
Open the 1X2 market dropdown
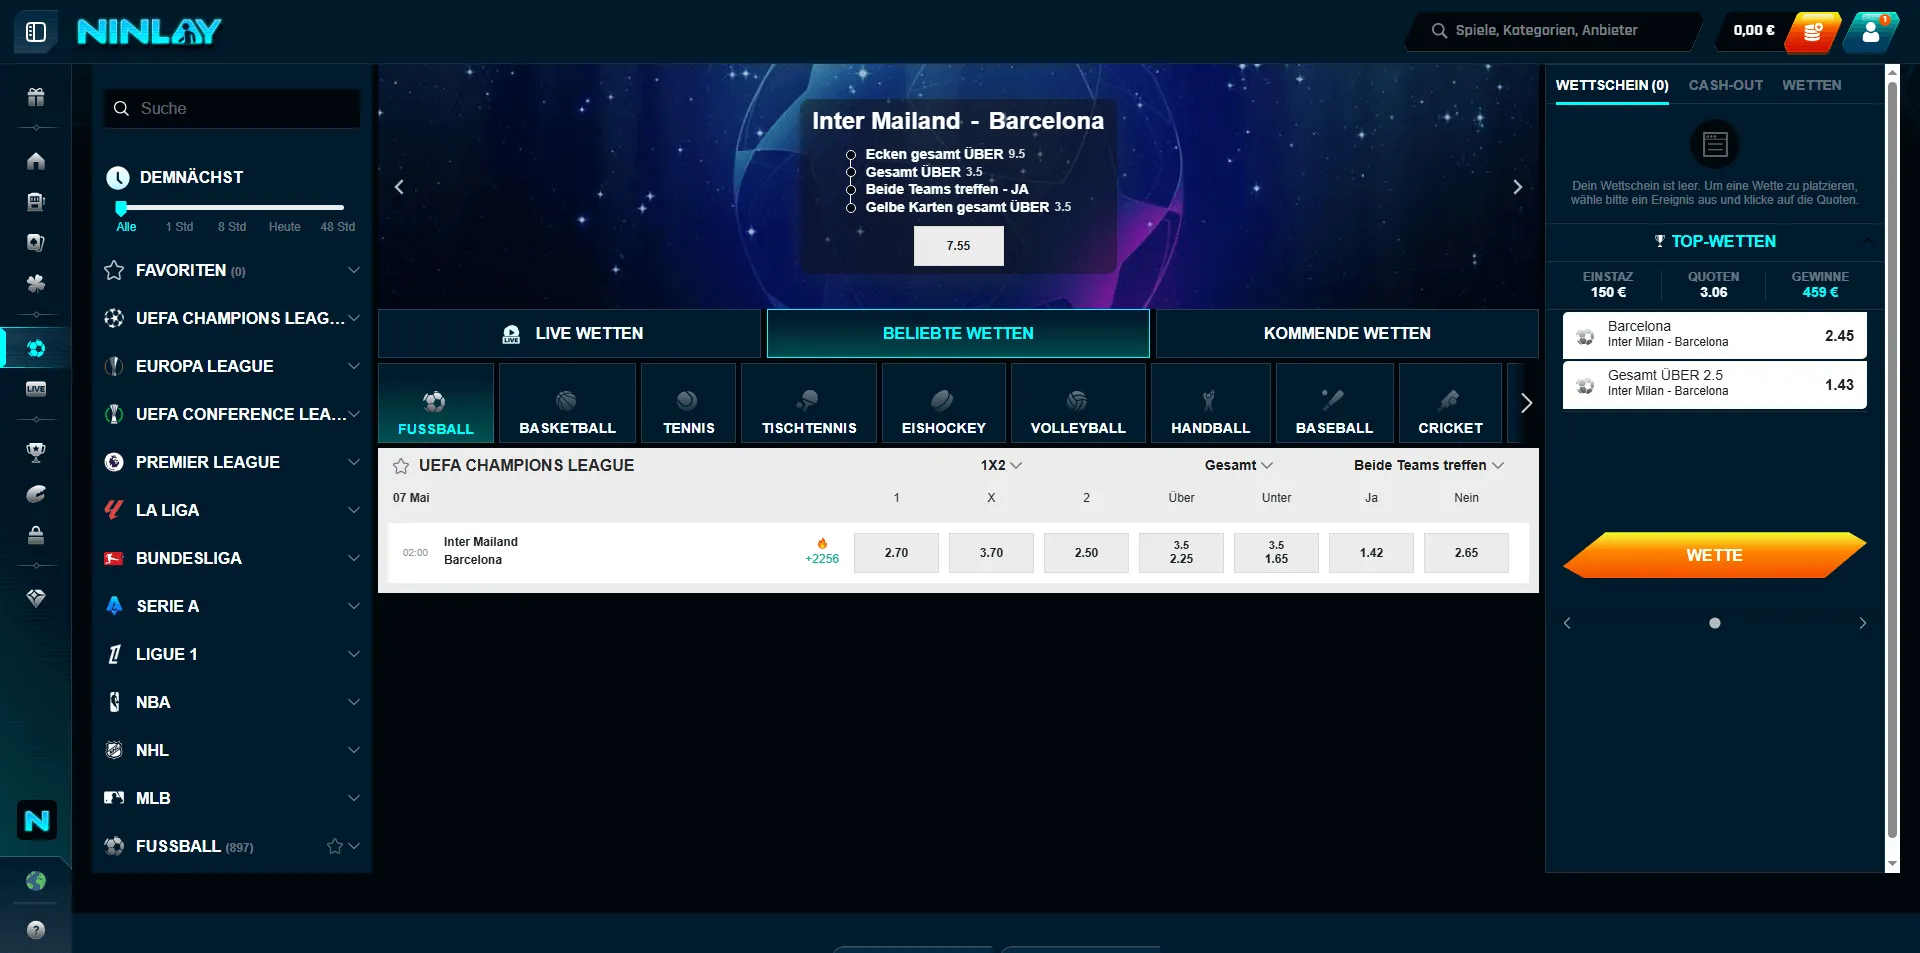coord(1000,466)
